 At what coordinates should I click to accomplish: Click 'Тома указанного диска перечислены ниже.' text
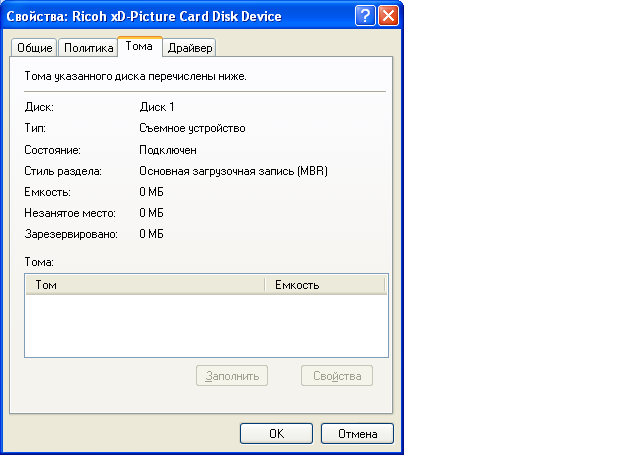[136, 76]
